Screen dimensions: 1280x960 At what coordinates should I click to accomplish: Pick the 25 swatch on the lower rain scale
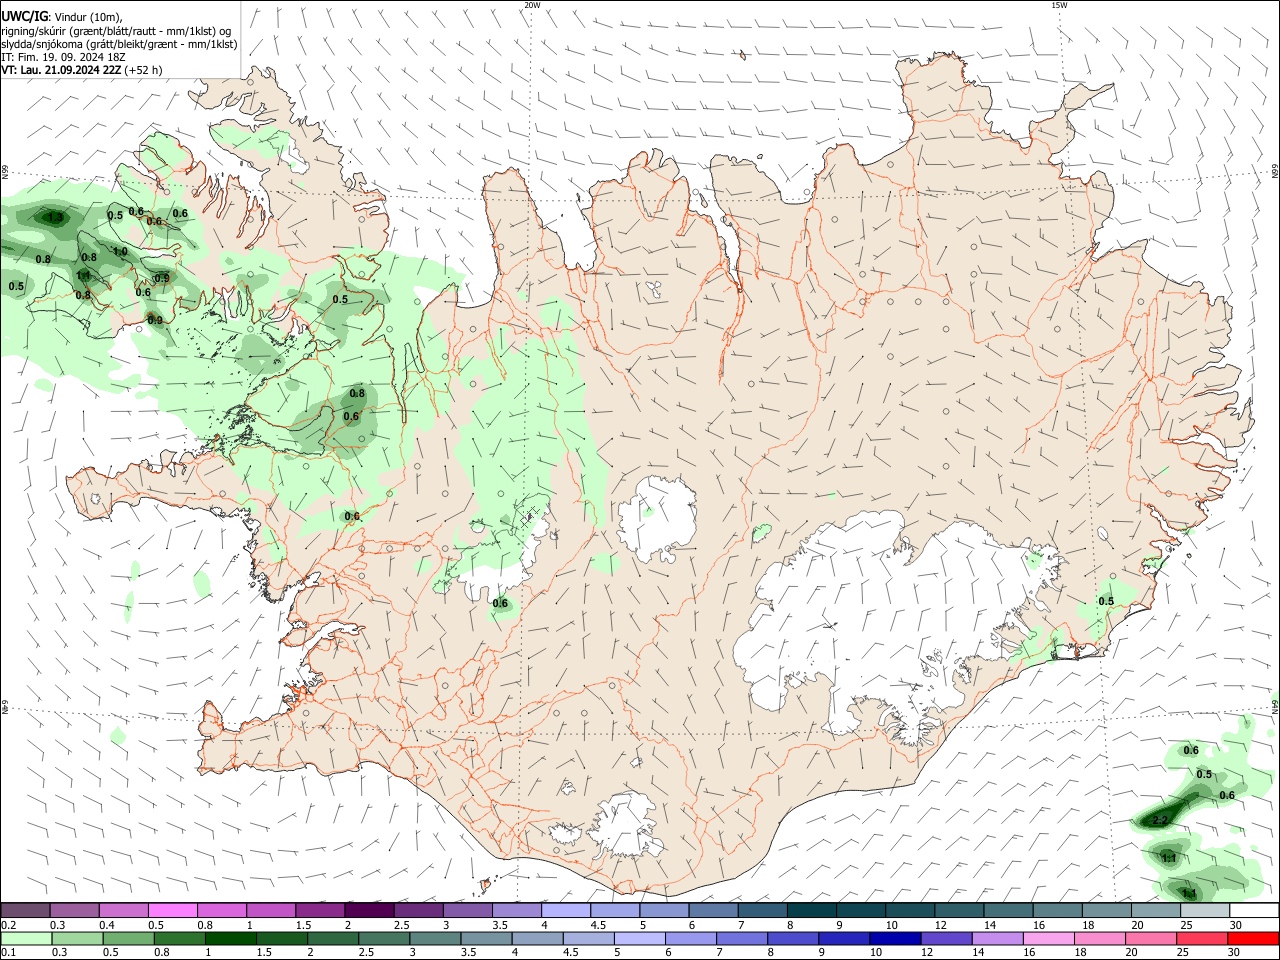click(x=1204, y=938)
